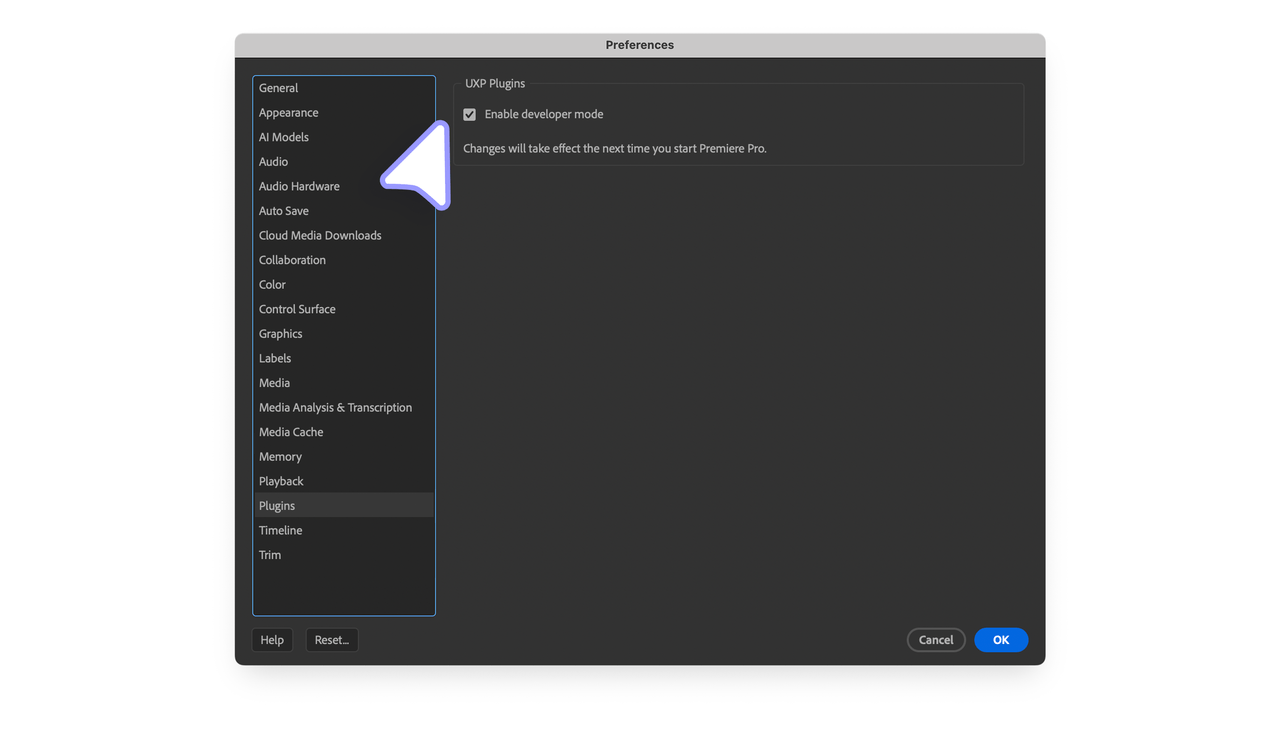Open the Collaboration preferences section

[x=291, y=259]
